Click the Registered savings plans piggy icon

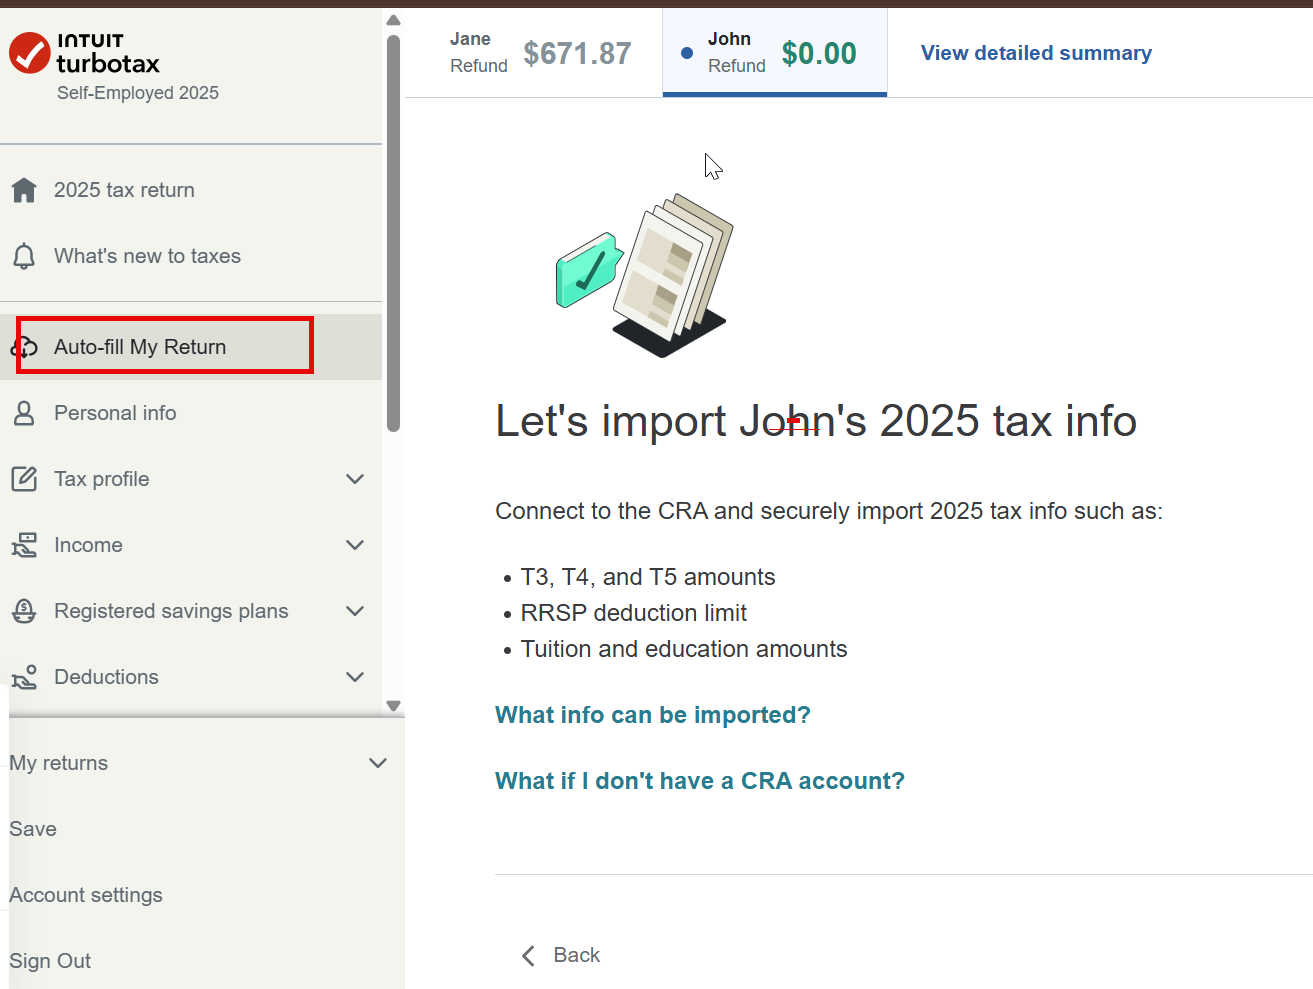tap(24, 611)
